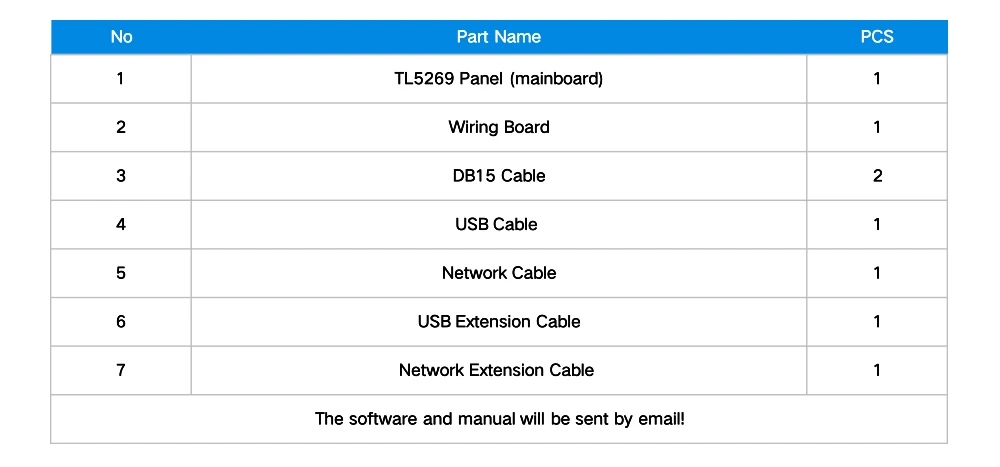Click row number 5 in No column
Viewport: 1000px width, 467px height.
pyautogui.click(x=121, y=273)
